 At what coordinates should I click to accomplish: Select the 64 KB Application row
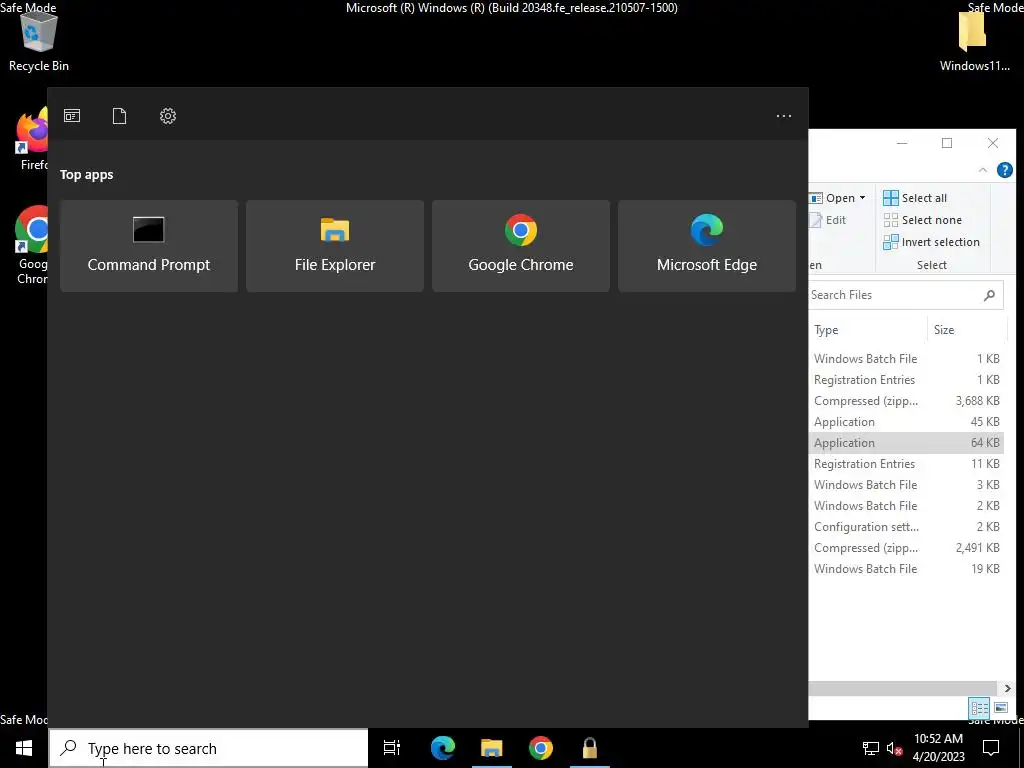coord(906,443)
